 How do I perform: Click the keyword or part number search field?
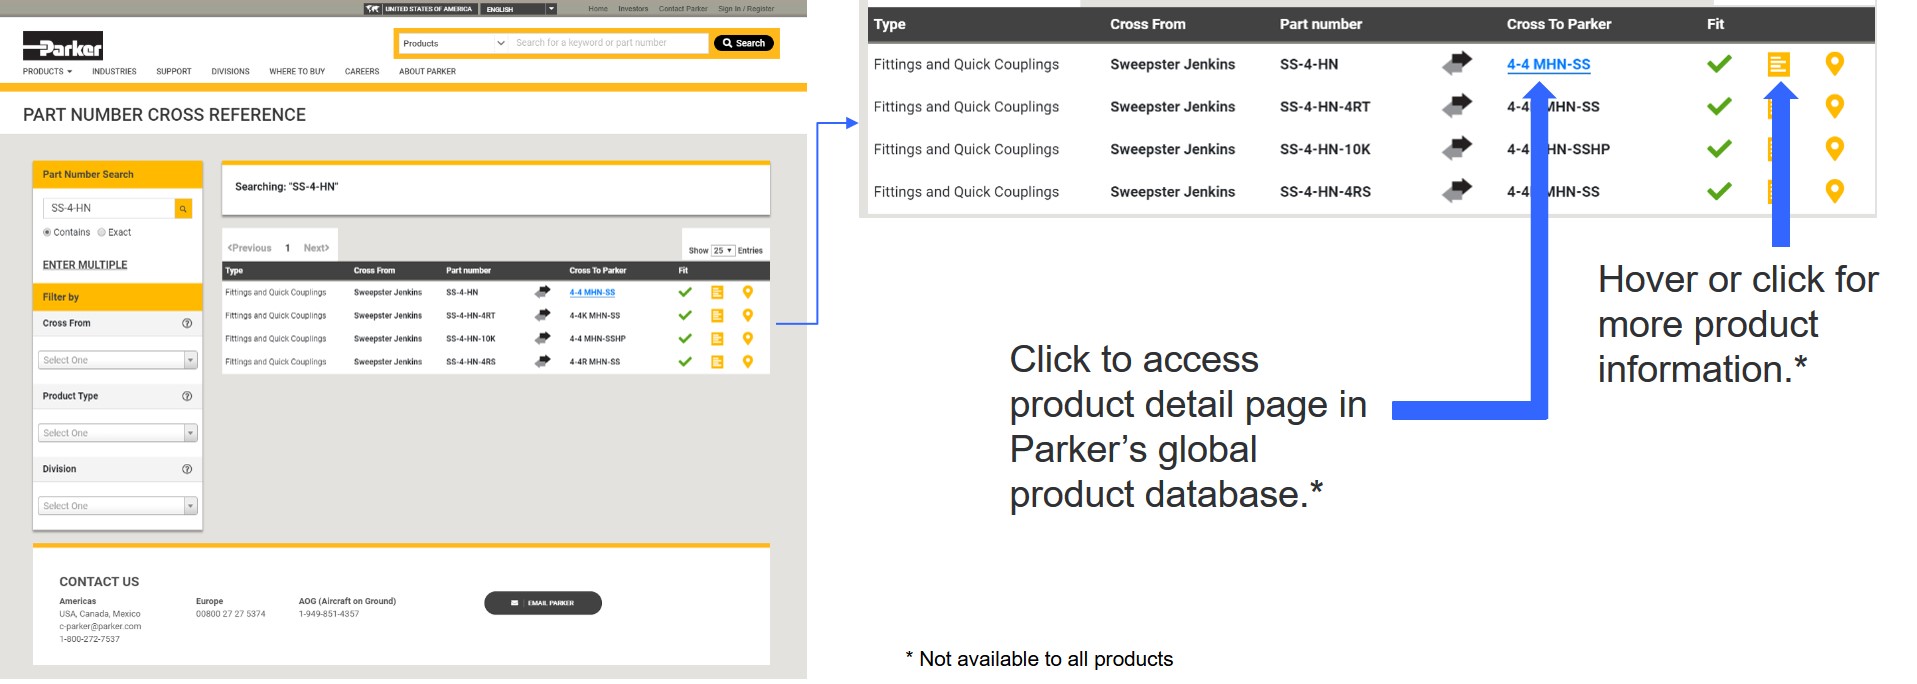coord(608,44)
